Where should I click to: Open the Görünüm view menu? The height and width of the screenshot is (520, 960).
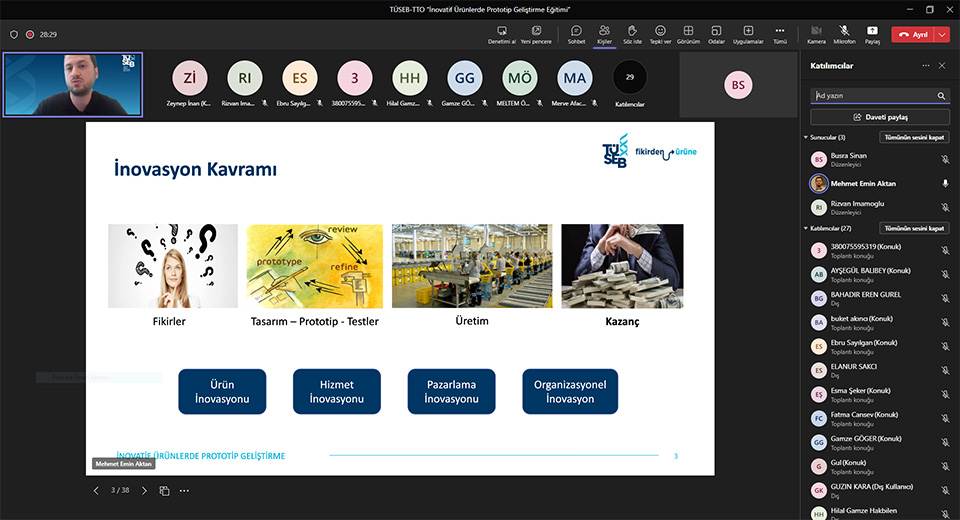[688, 34]
